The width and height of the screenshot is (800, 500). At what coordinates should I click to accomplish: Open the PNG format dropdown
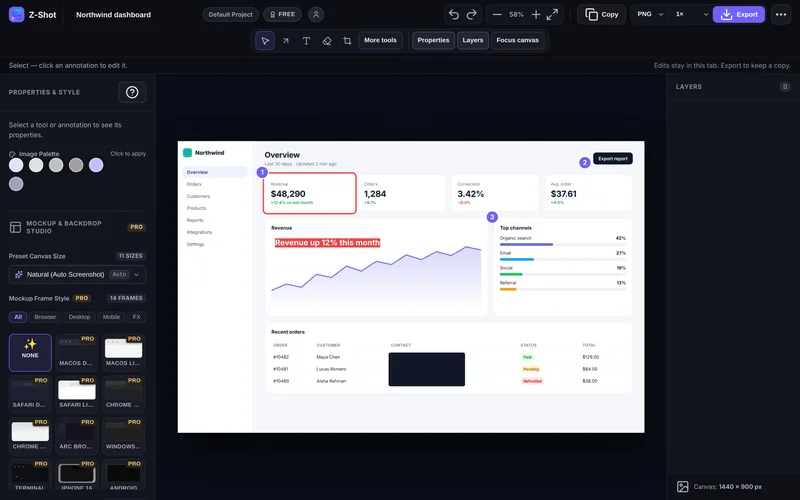pyautogui.click(x=649, y=14)
